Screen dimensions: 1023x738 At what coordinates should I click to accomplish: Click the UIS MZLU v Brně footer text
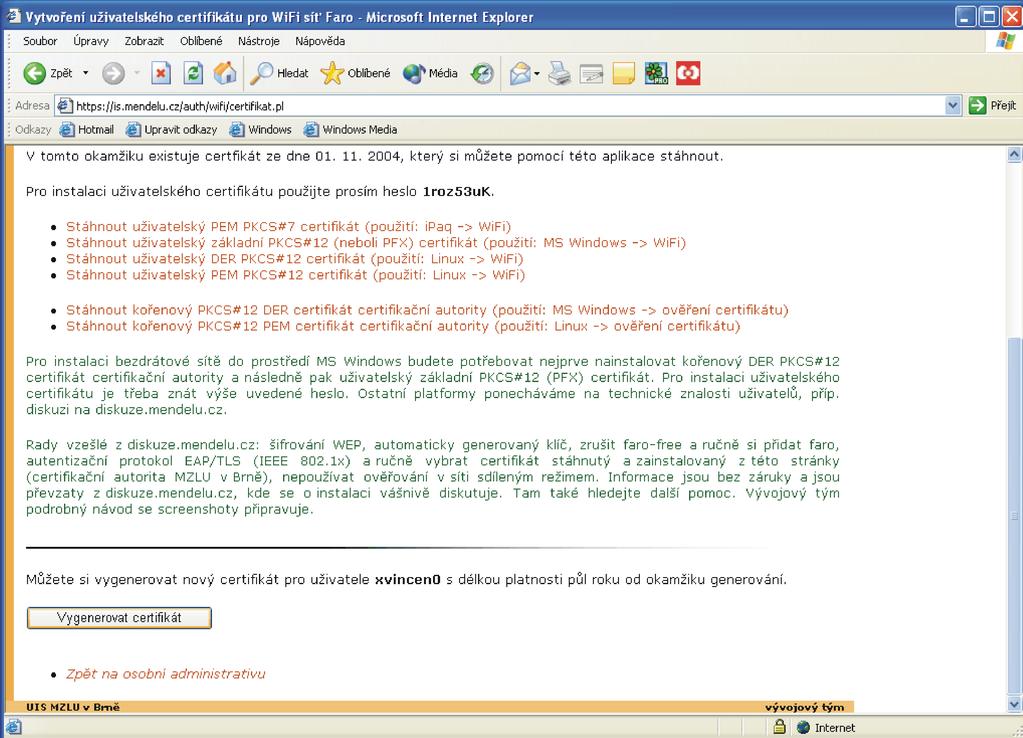point(73,707)
